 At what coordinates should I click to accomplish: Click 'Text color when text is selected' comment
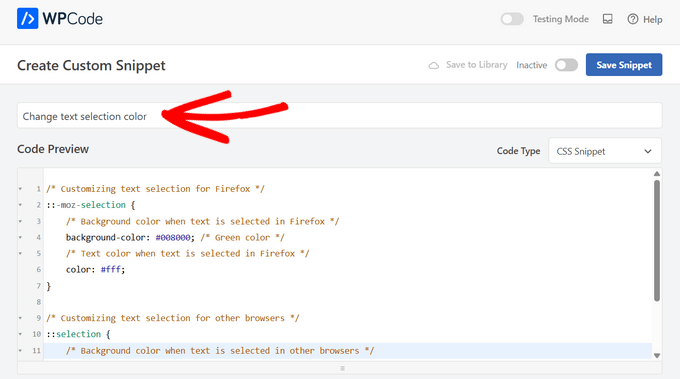(x=187, y=254)
